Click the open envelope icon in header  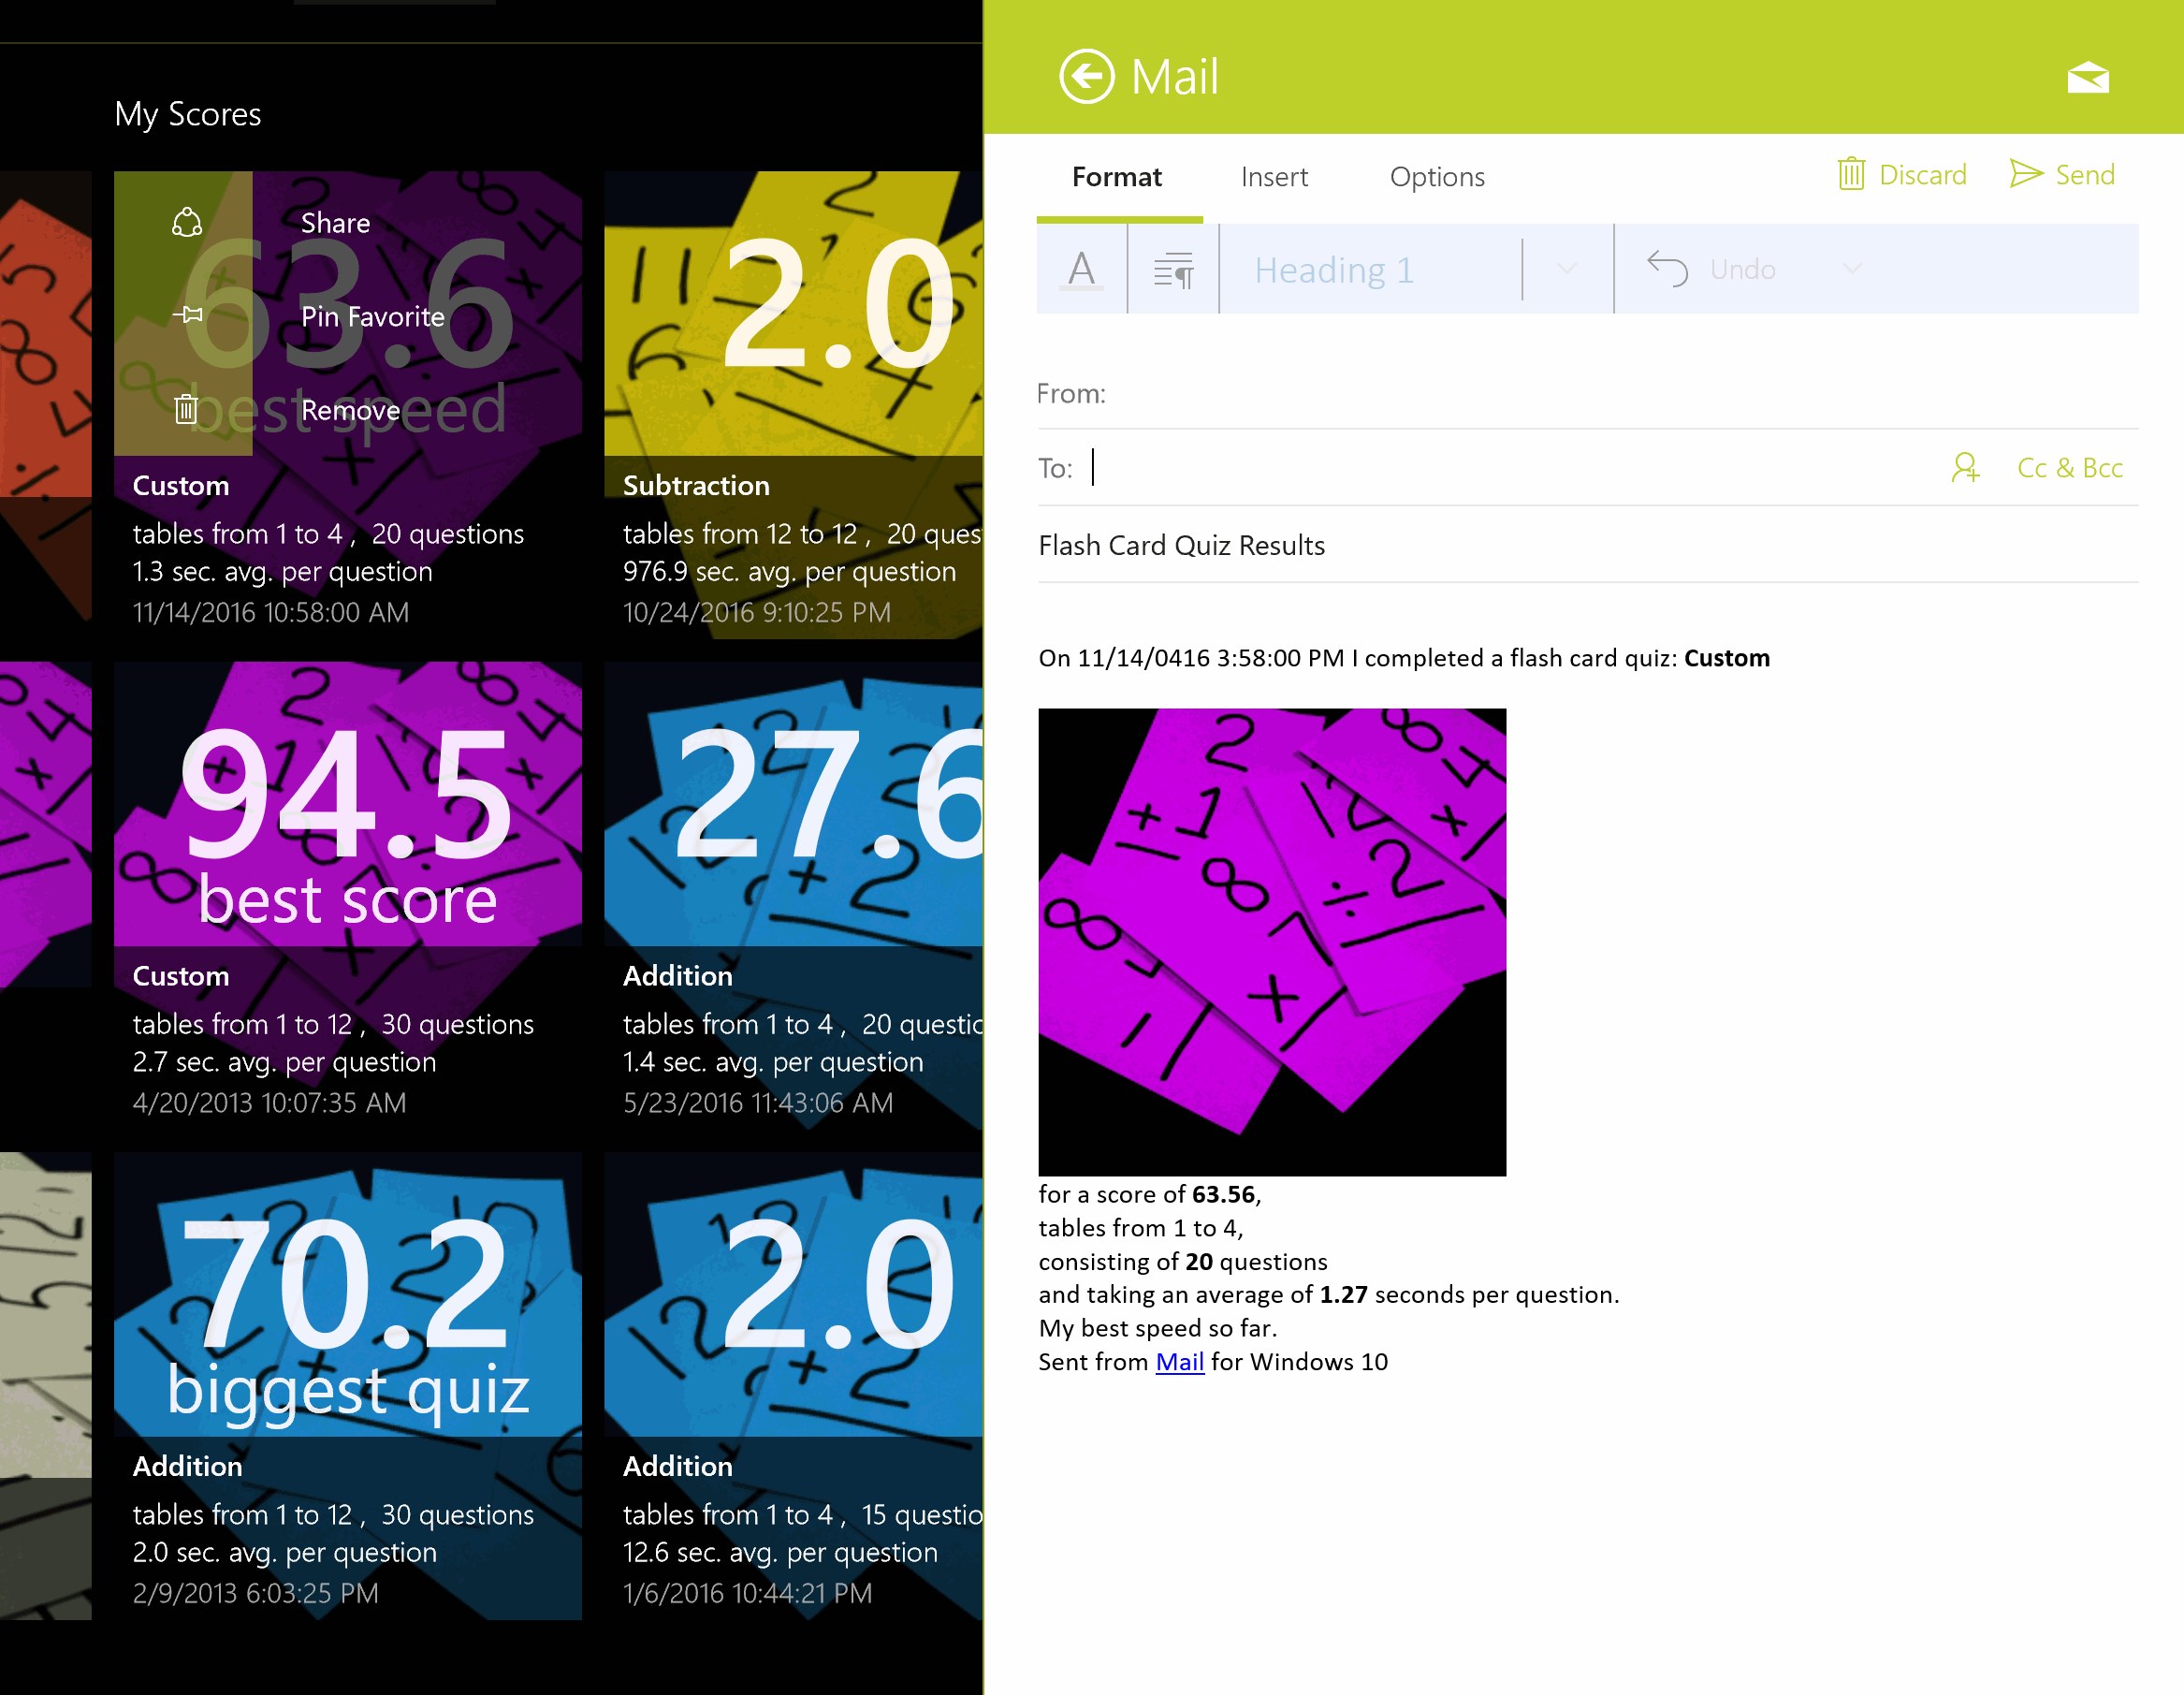2087,77
